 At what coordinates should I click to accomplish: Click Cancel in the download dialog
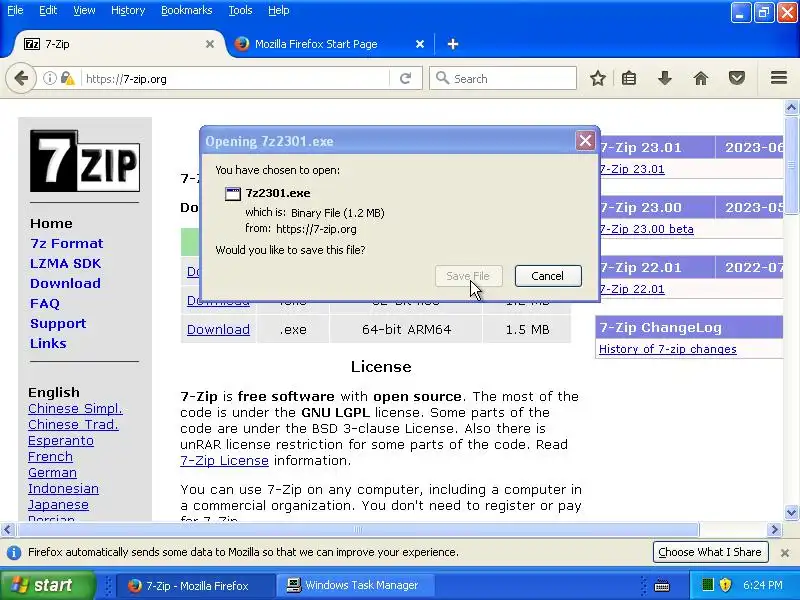pyautogui.click(x=547, y=276)
